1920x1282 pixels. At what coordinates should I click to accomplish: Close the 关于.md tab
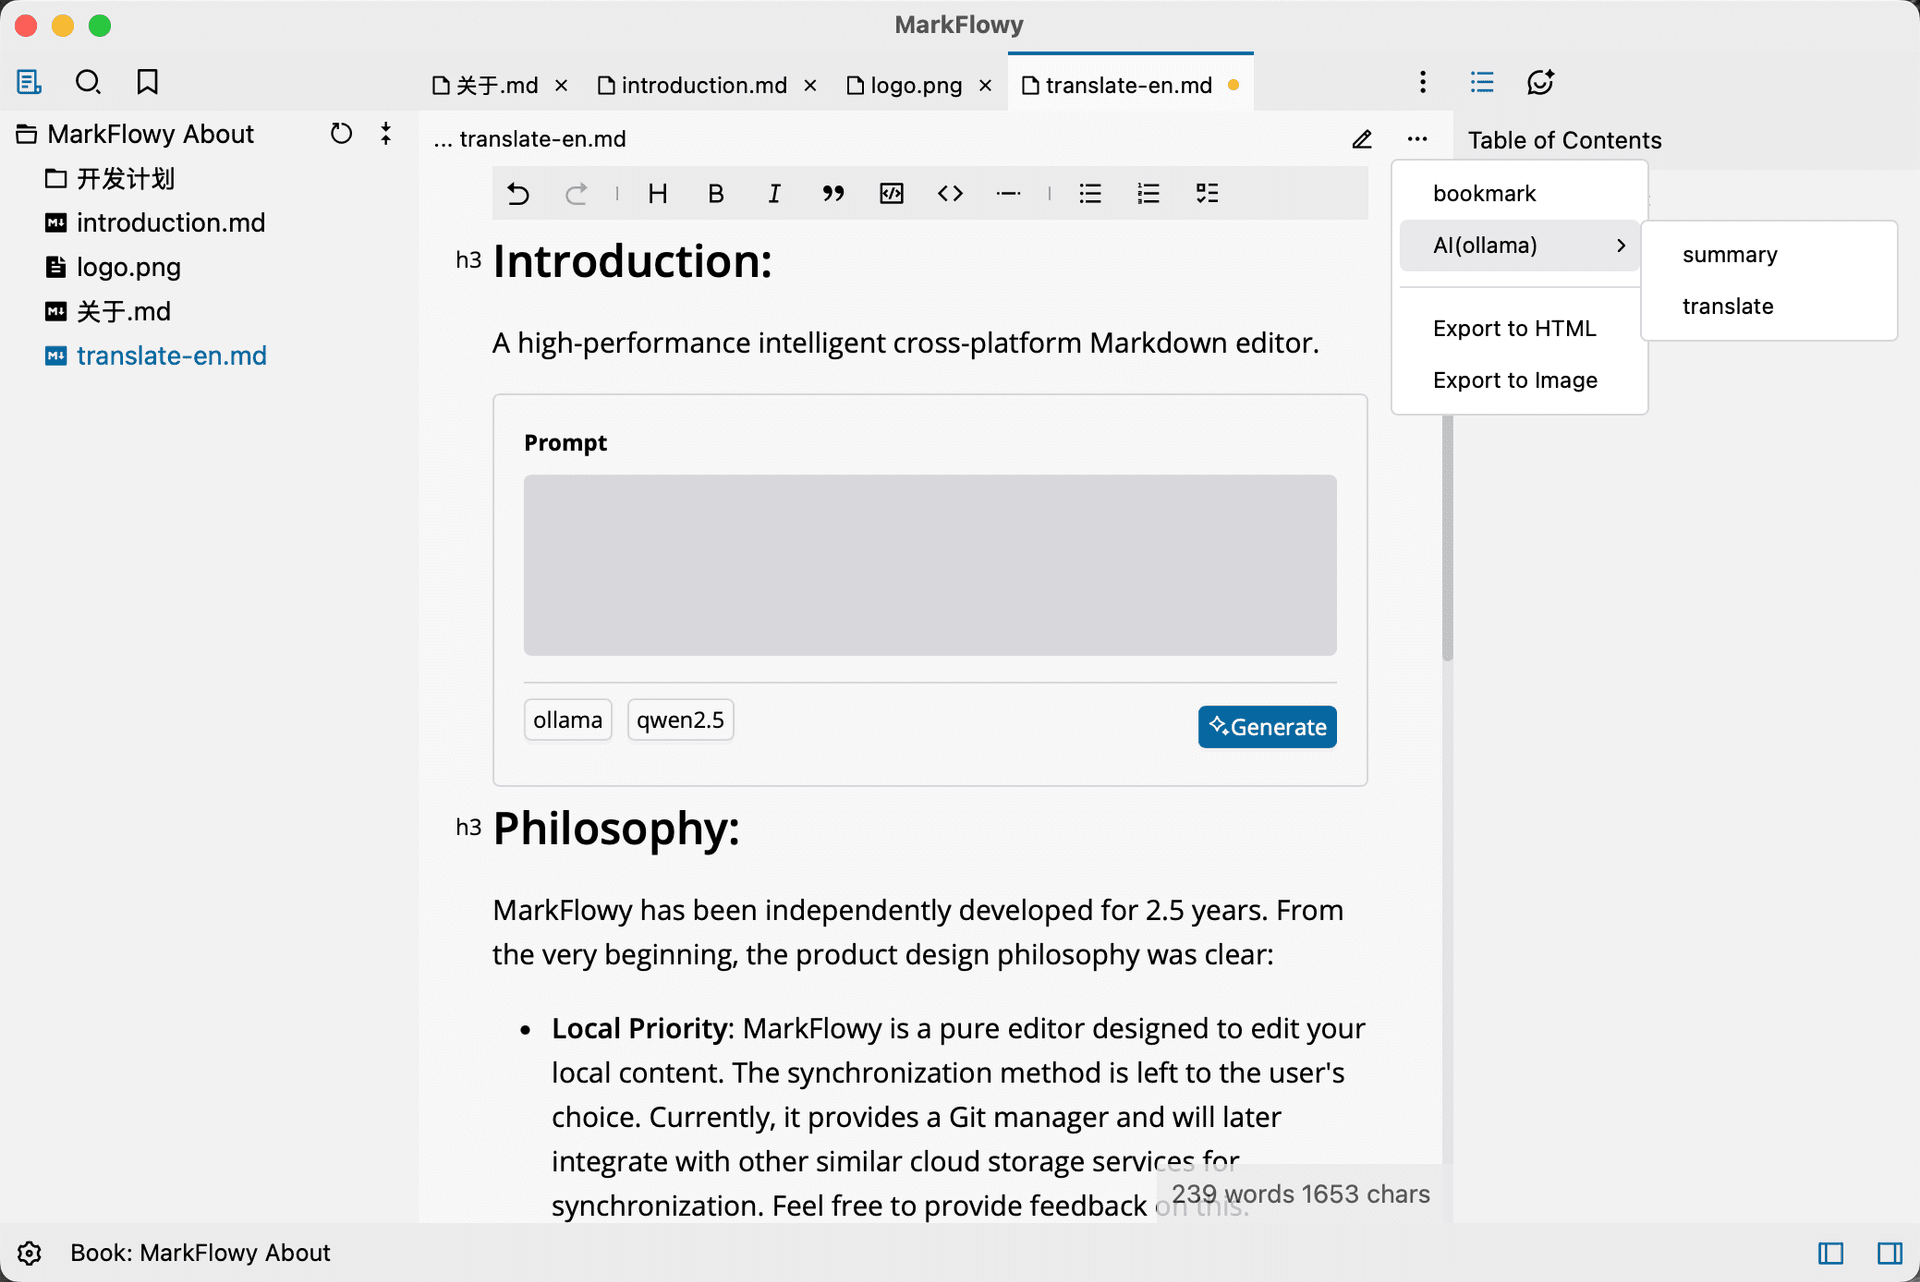[562, 86]
